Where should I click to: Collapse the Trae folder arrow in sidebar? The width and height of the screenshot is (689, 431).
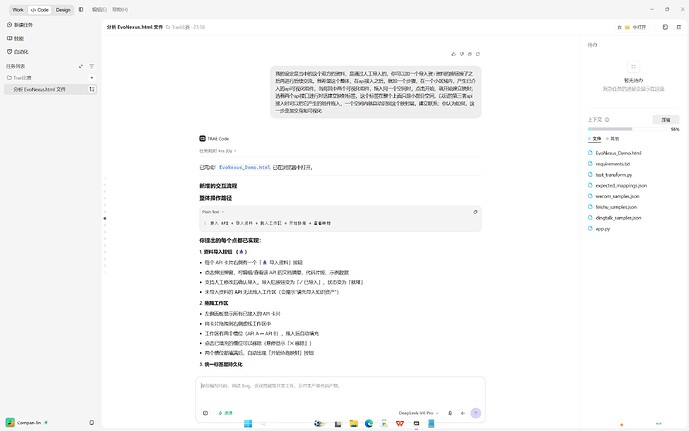tap(92, 78)
